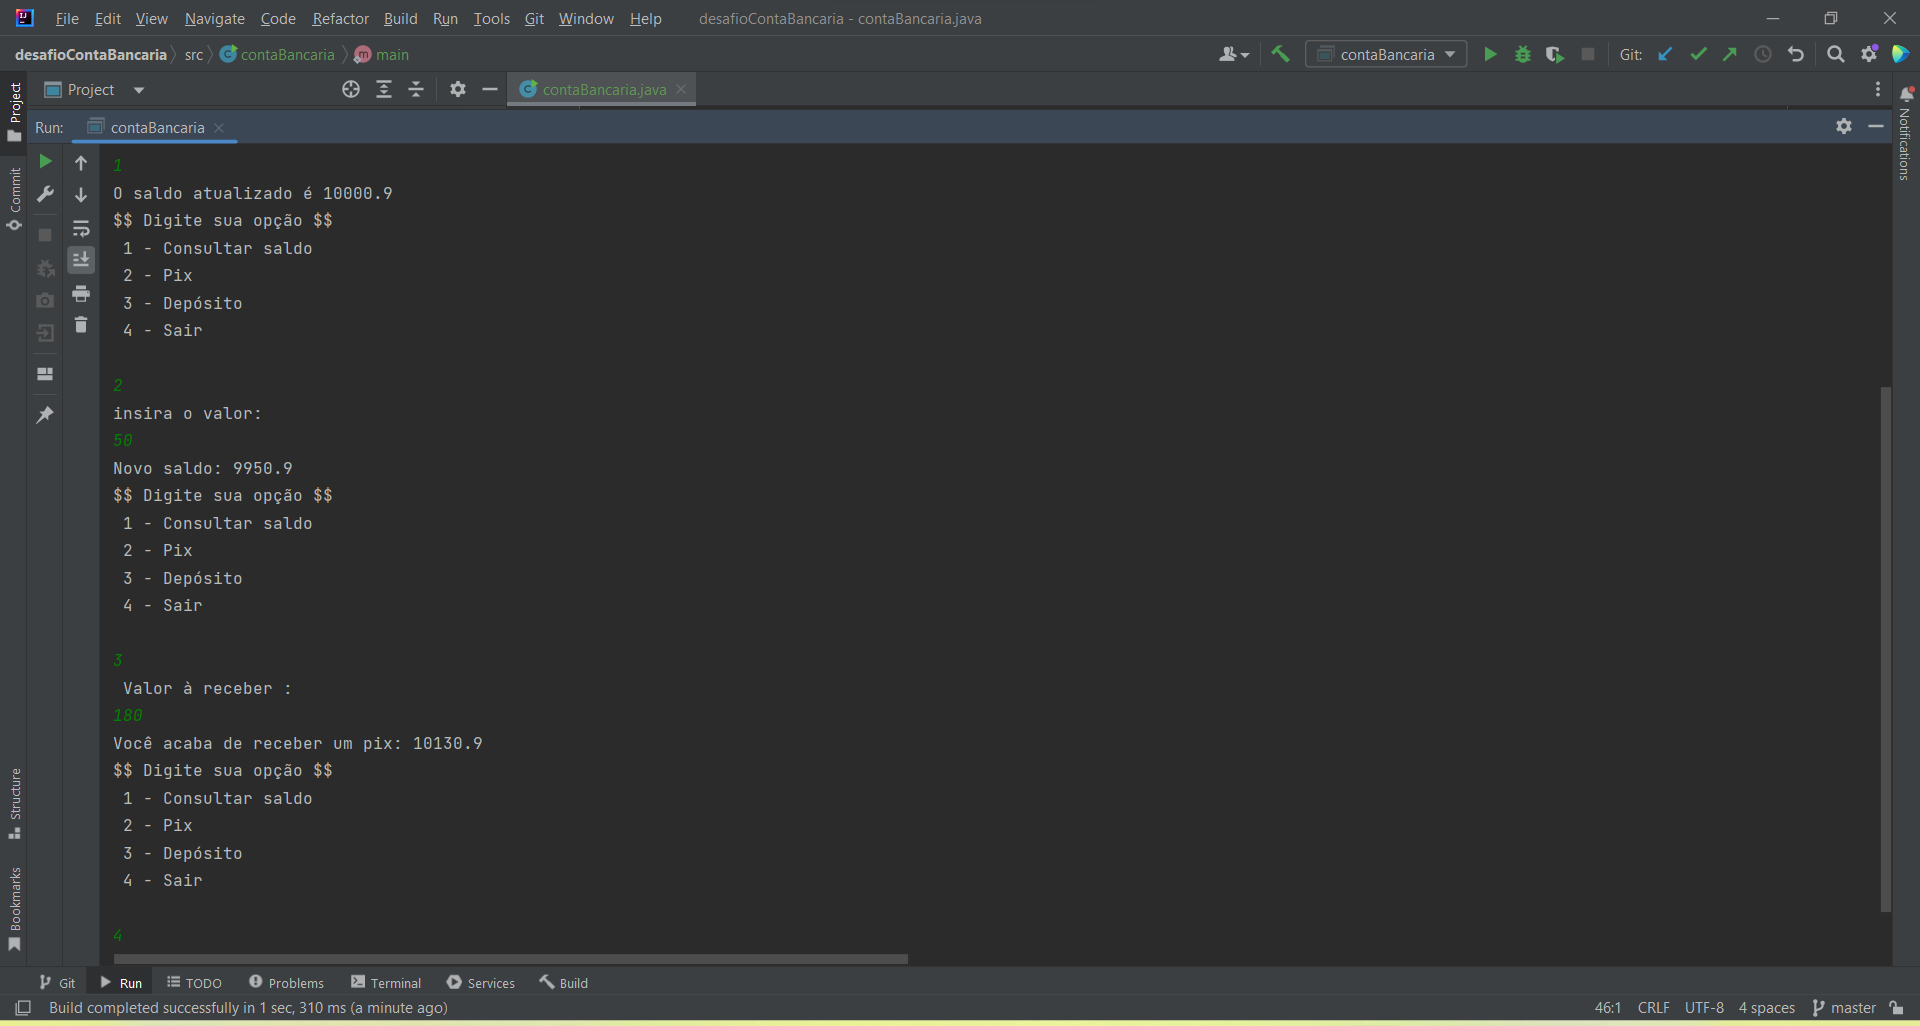This screenshot has height=1026, width=1920.
Task: Open Modify Run Configuration wrench icon
Action: tap(45, 194)
